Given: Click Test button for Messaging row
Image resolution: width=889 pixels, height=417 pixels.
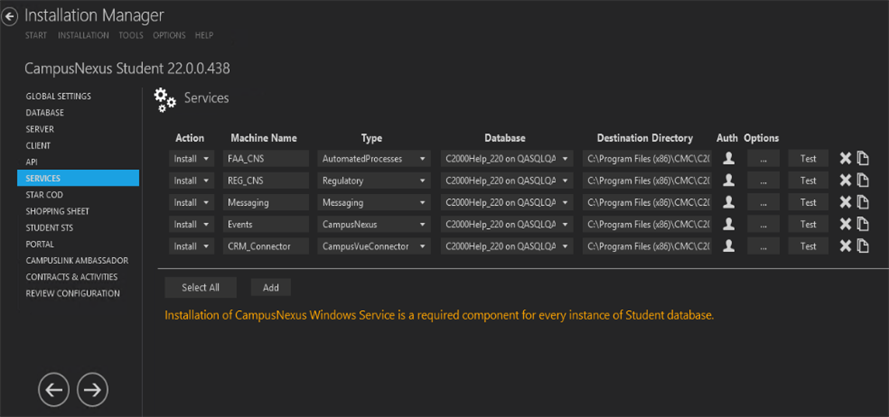Looking at the screenshot, I should click(x=808, y=203).
